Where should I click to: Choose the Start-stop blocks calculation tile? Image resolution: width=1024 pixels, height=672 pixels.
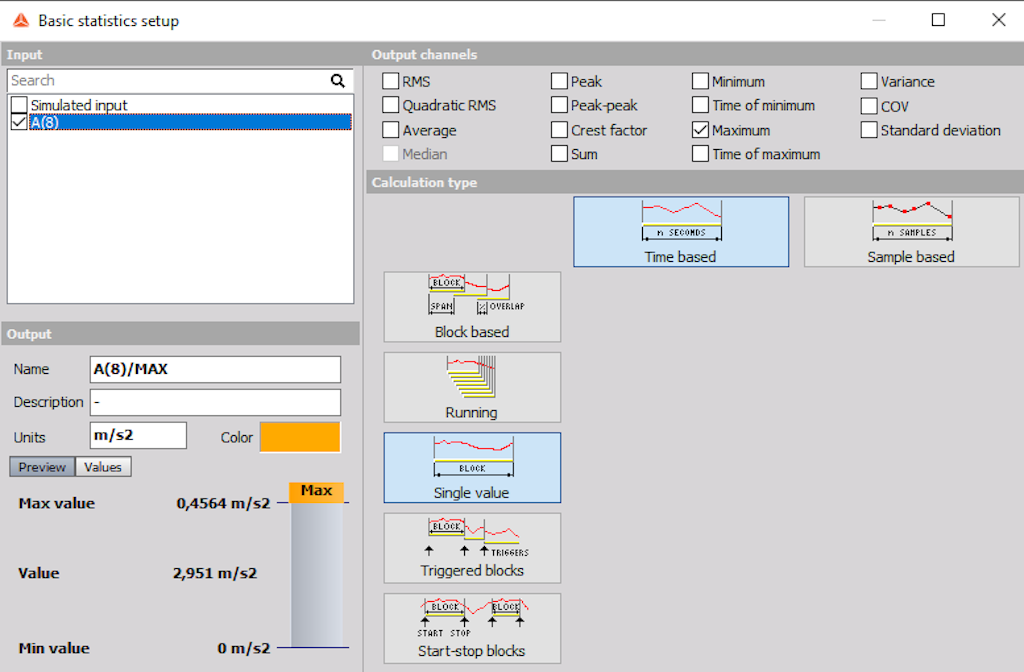tap(472, 628)
